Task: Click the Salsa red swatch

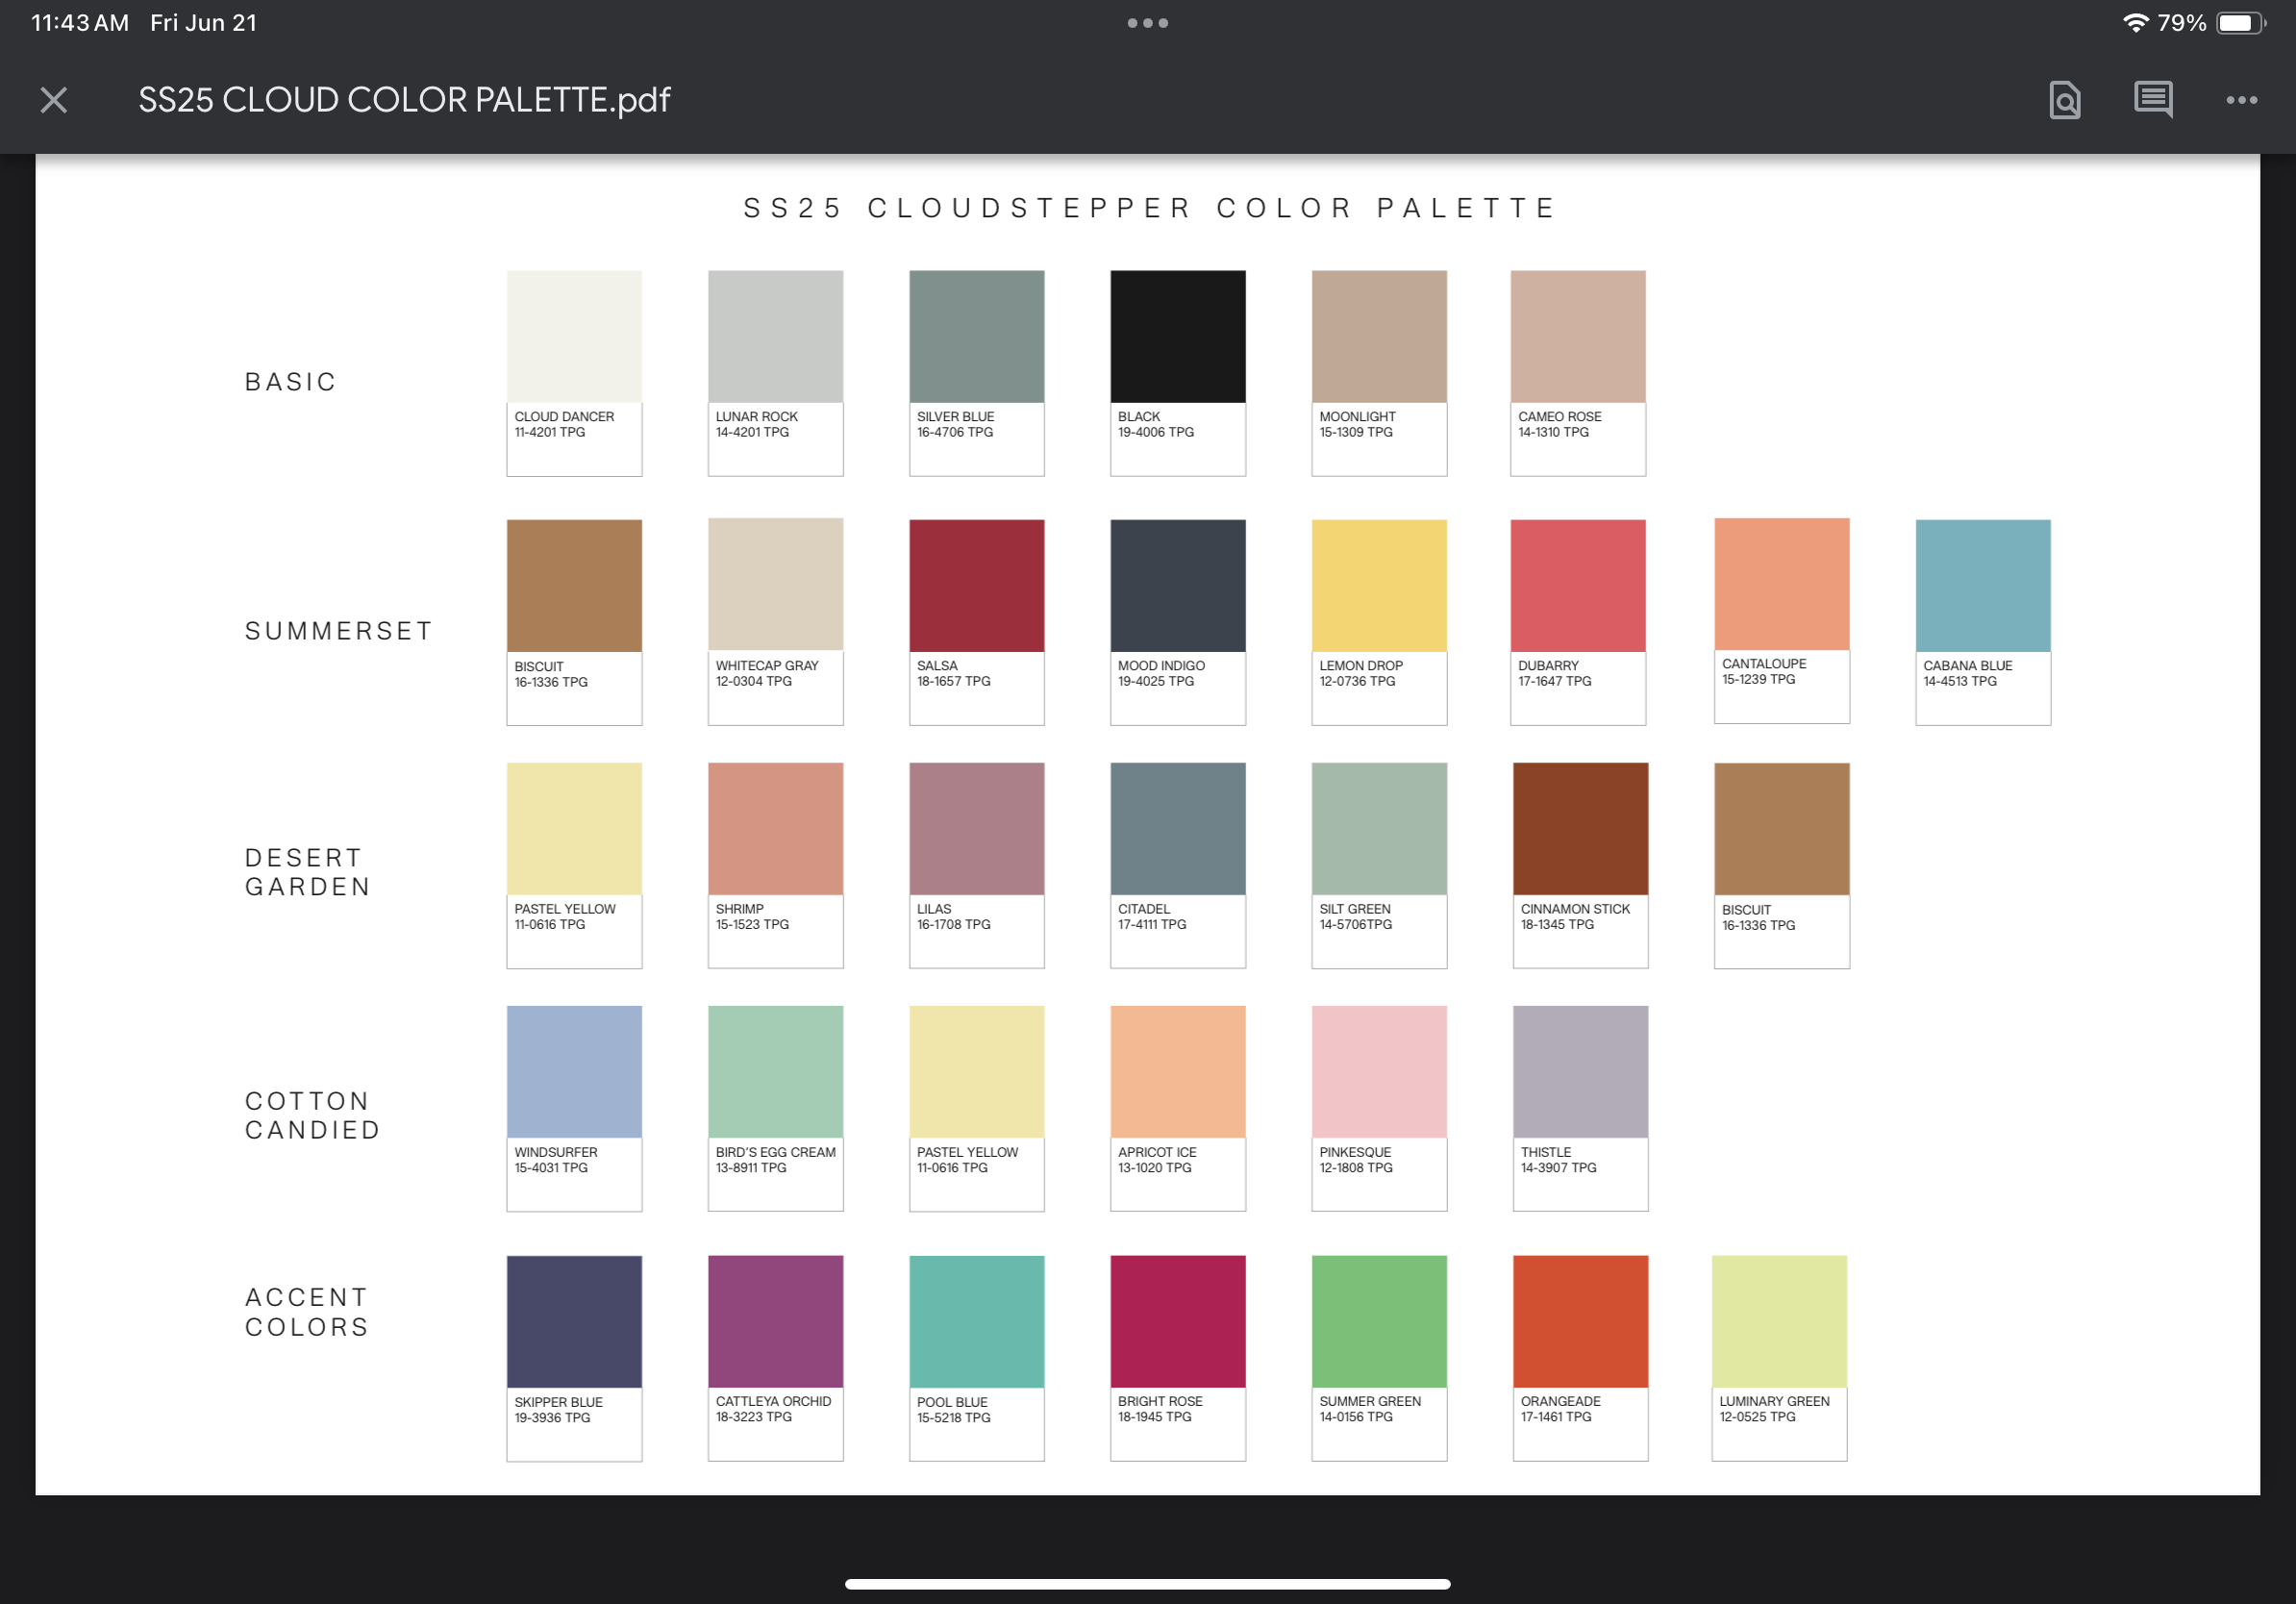Action: 976,586
